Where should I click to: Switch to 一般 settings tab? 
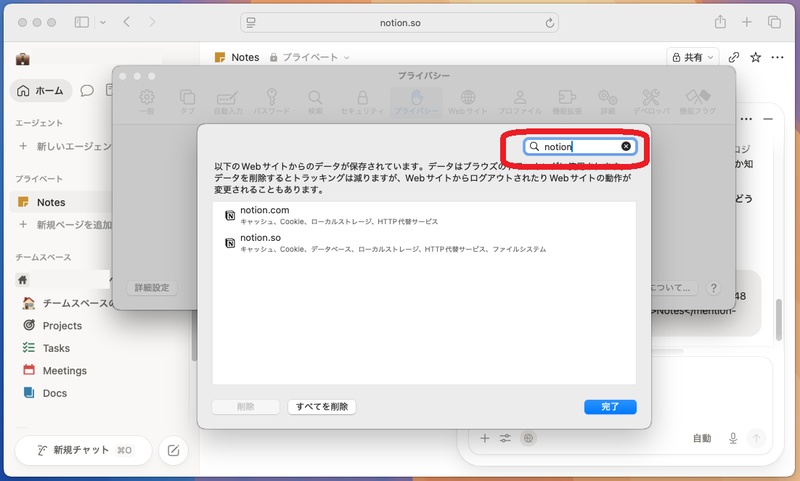[x=147, y=102]
